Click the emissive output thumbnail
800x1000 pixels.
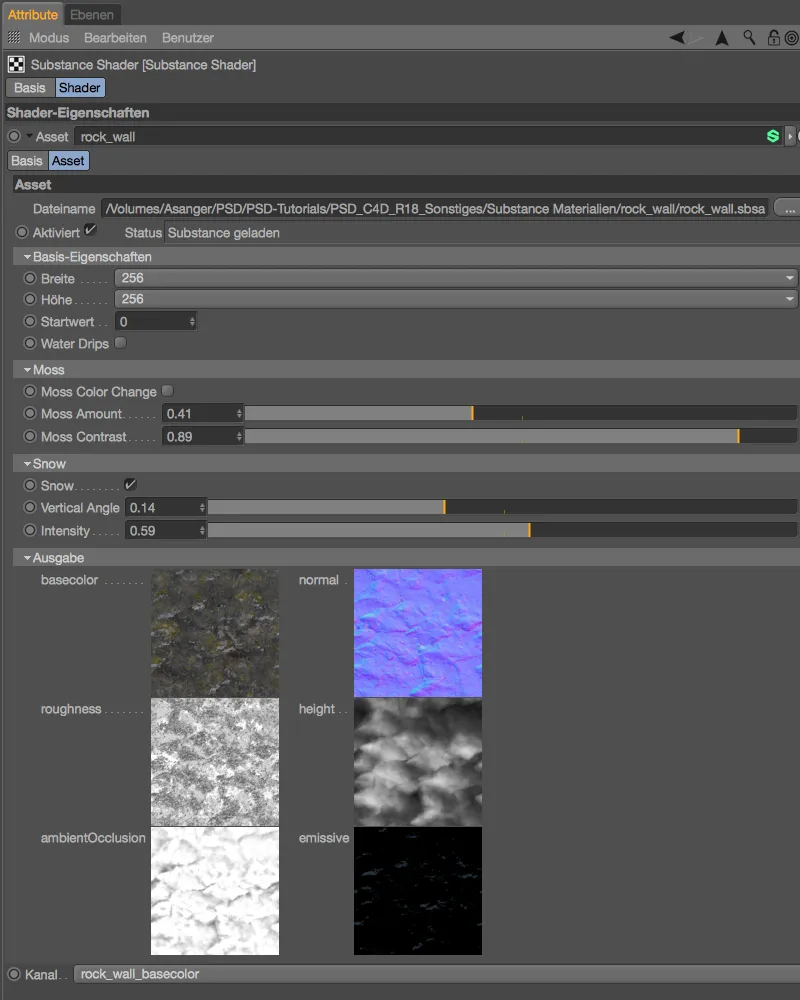click(418, 891)
